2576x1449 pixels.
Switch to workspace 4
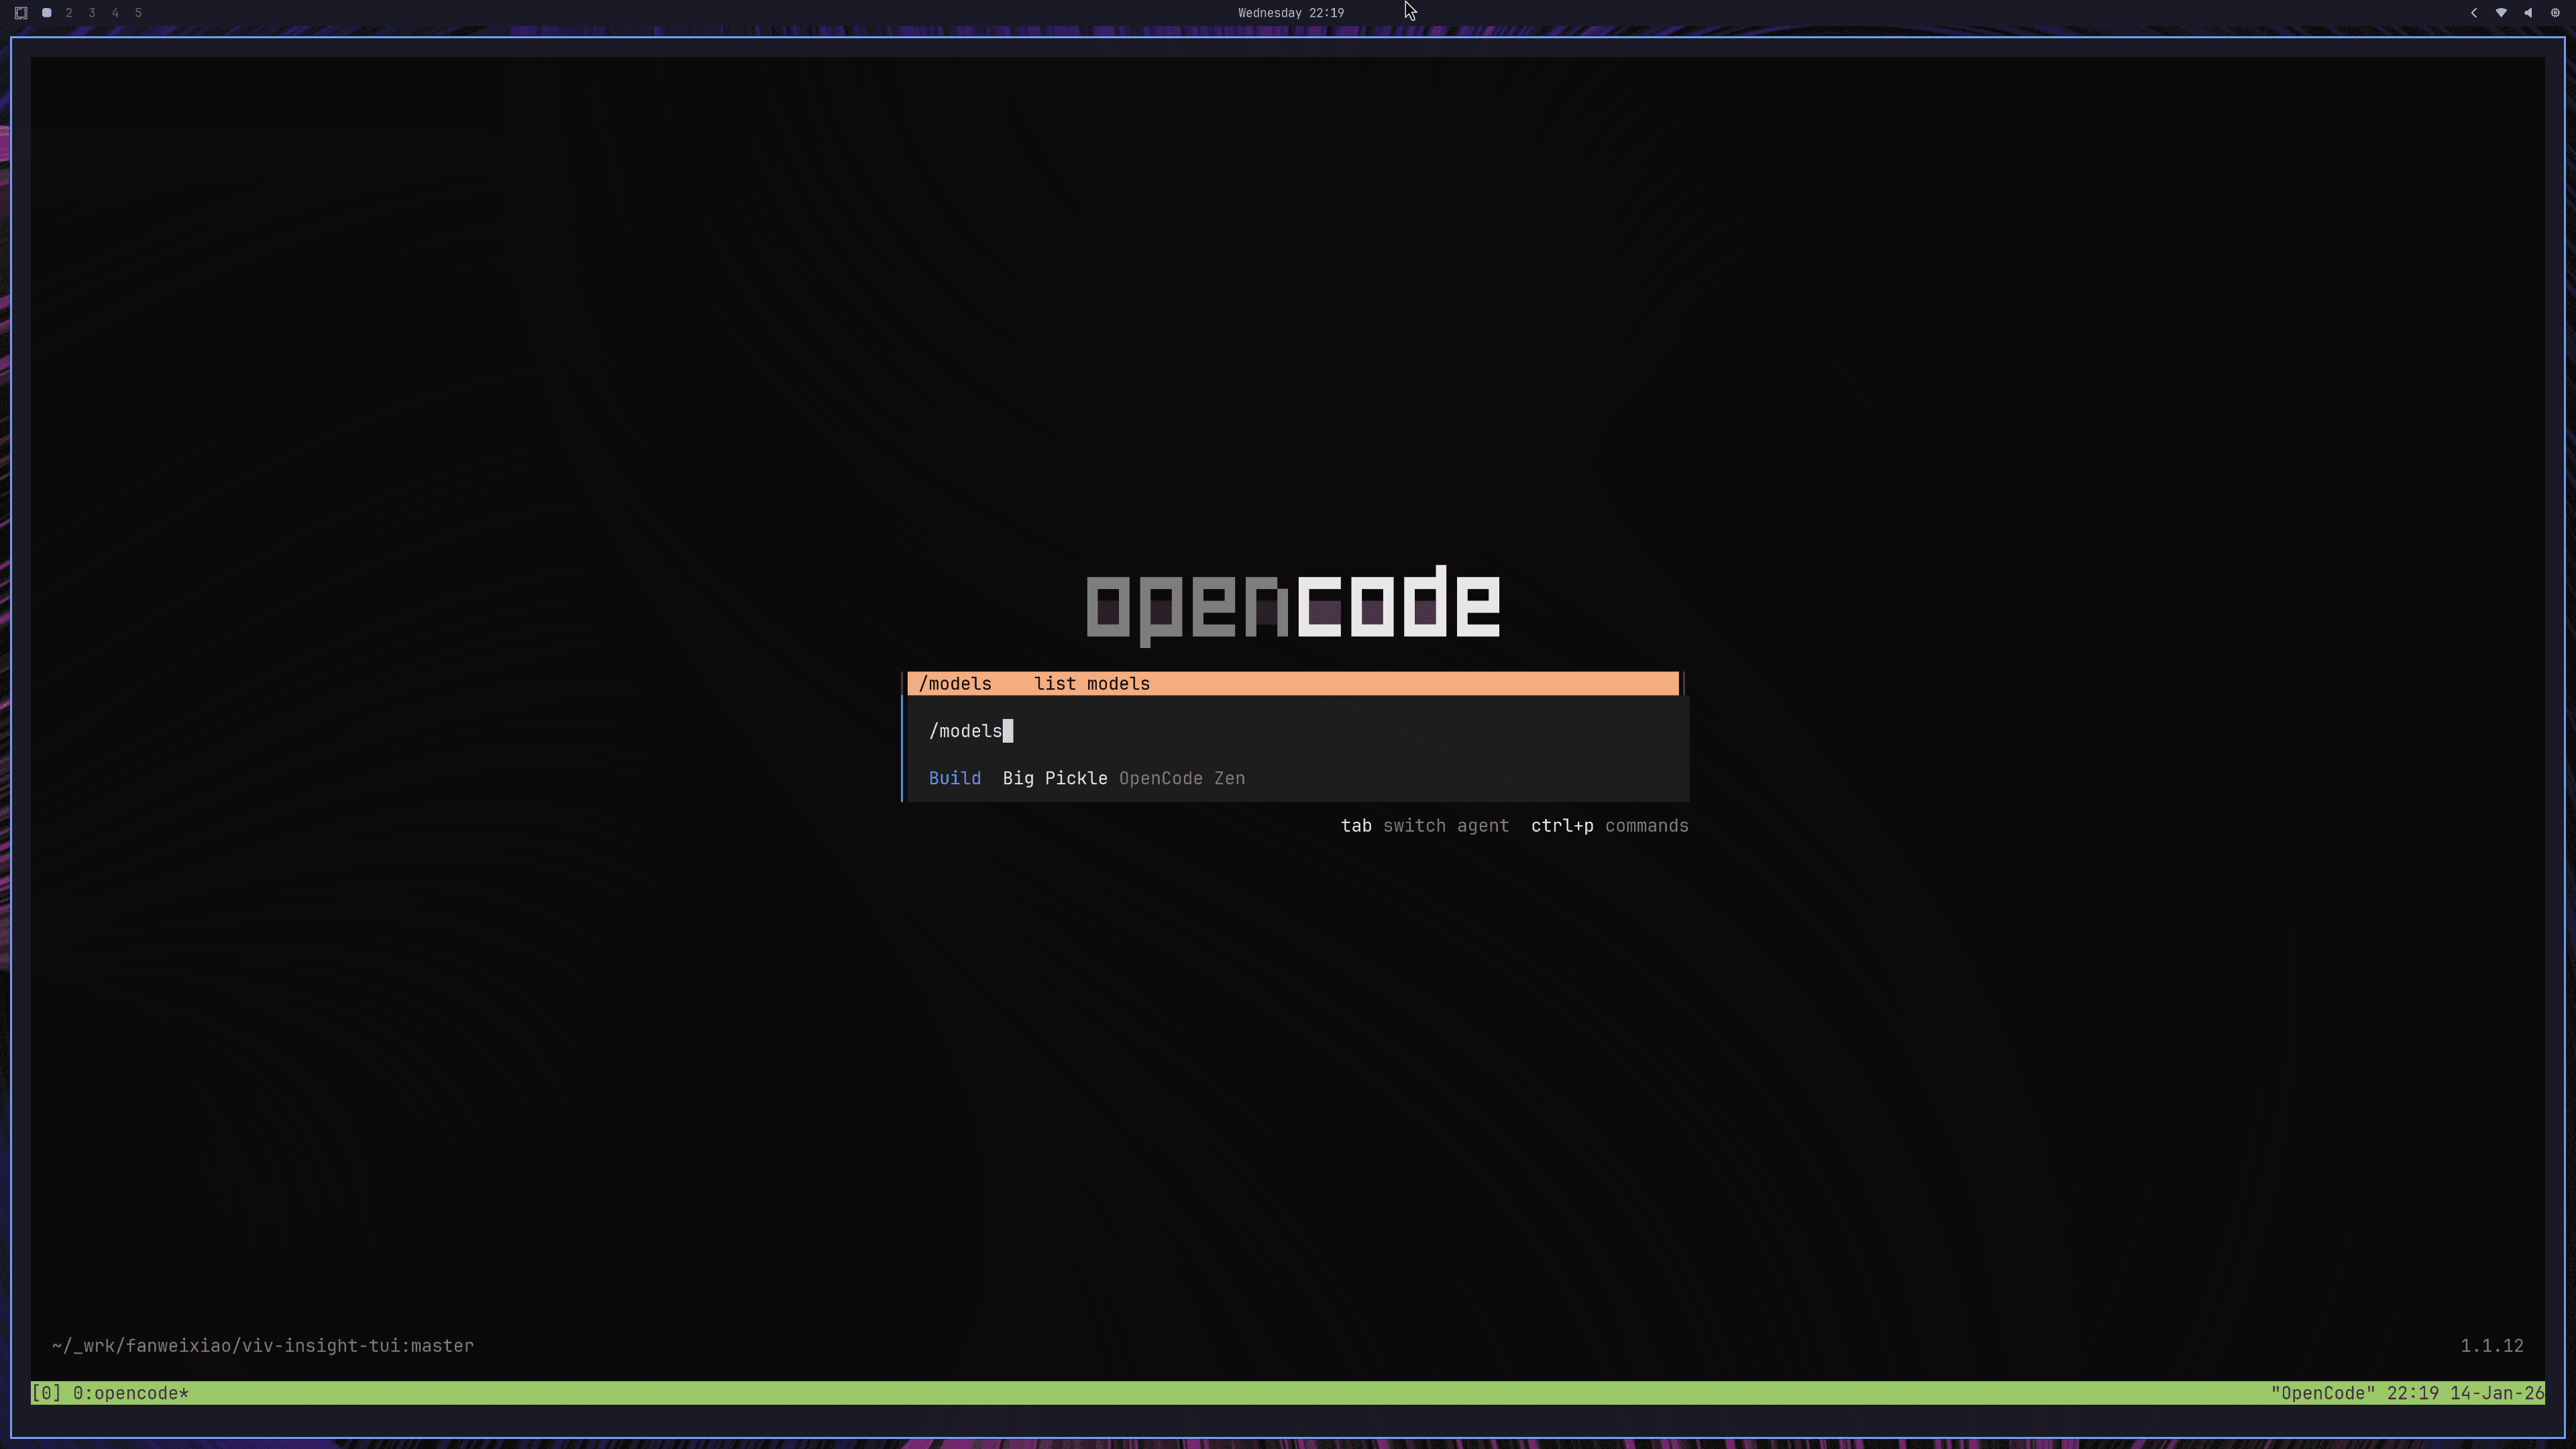[x=115, y=13]
